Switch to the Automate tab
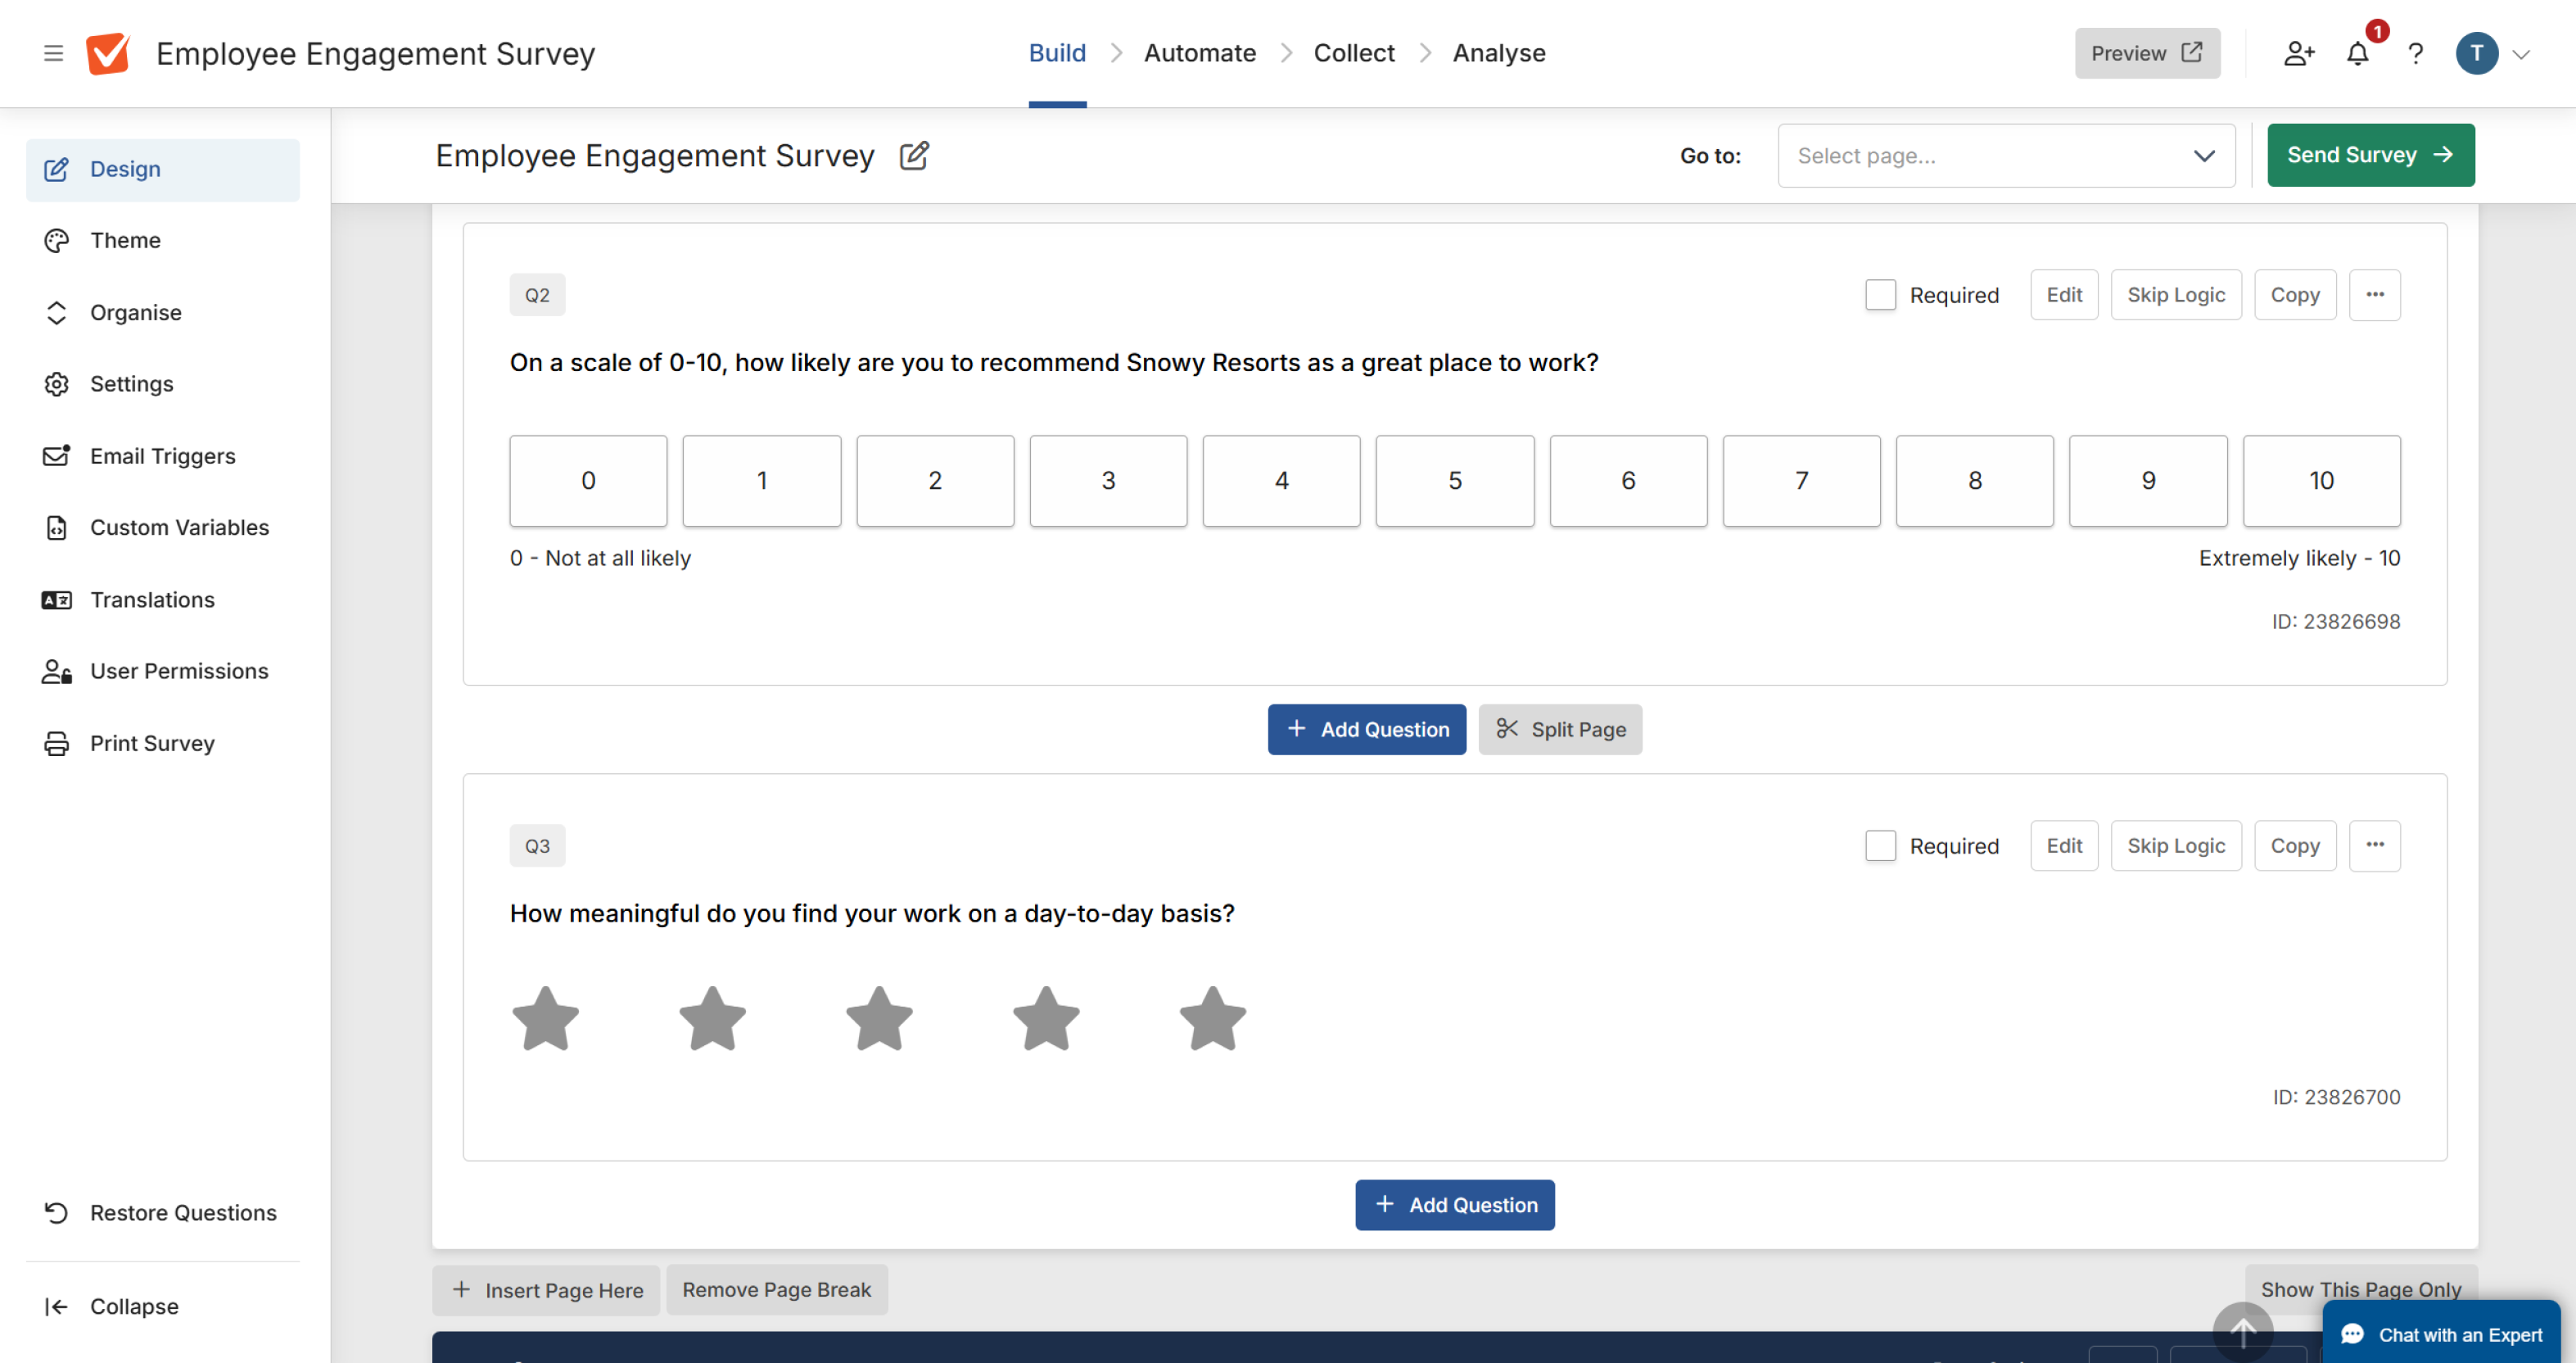The width and height of the screenshot is (2576, 1363). (1199, 53)
